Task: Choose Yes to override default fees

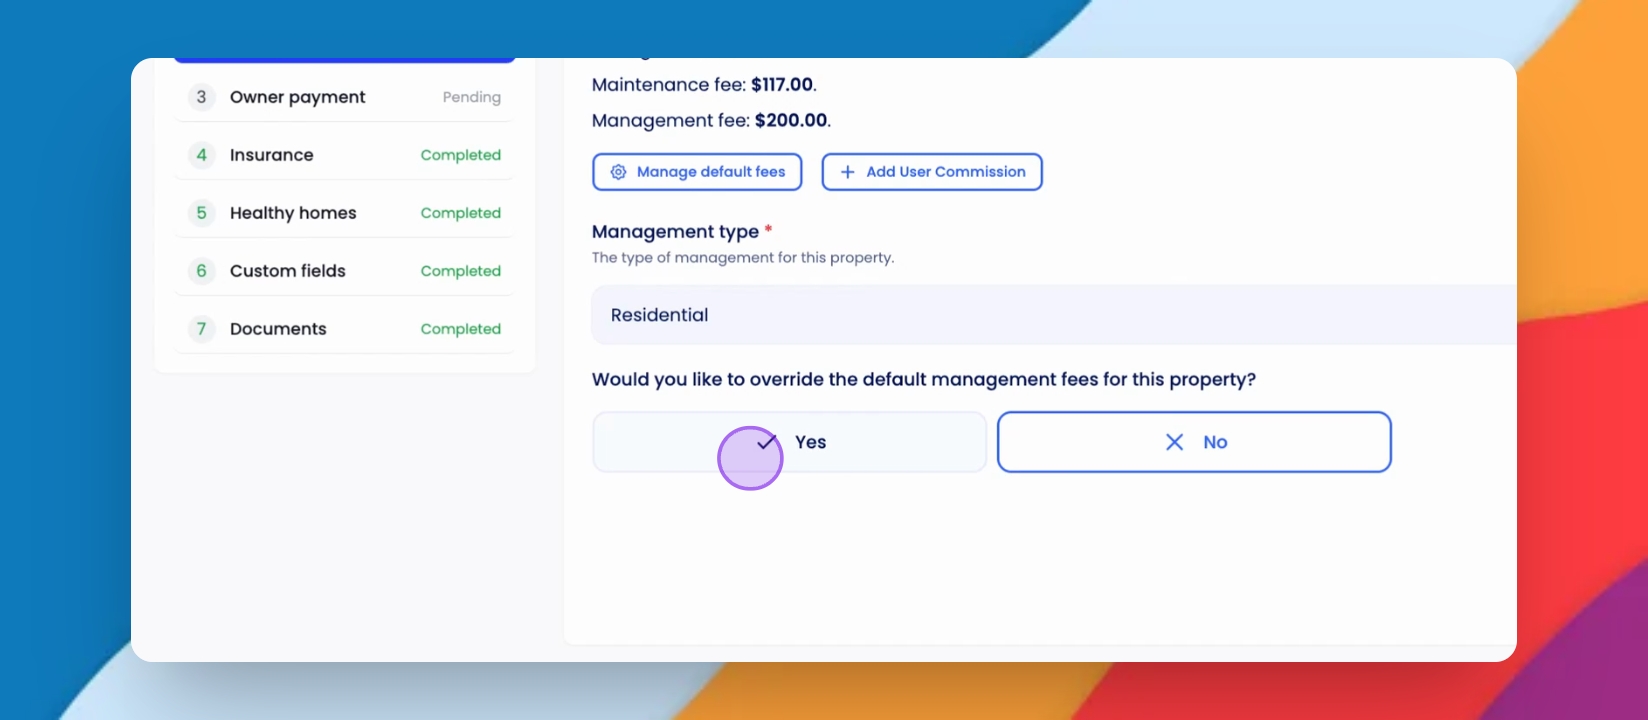Action: click(789, 442)
